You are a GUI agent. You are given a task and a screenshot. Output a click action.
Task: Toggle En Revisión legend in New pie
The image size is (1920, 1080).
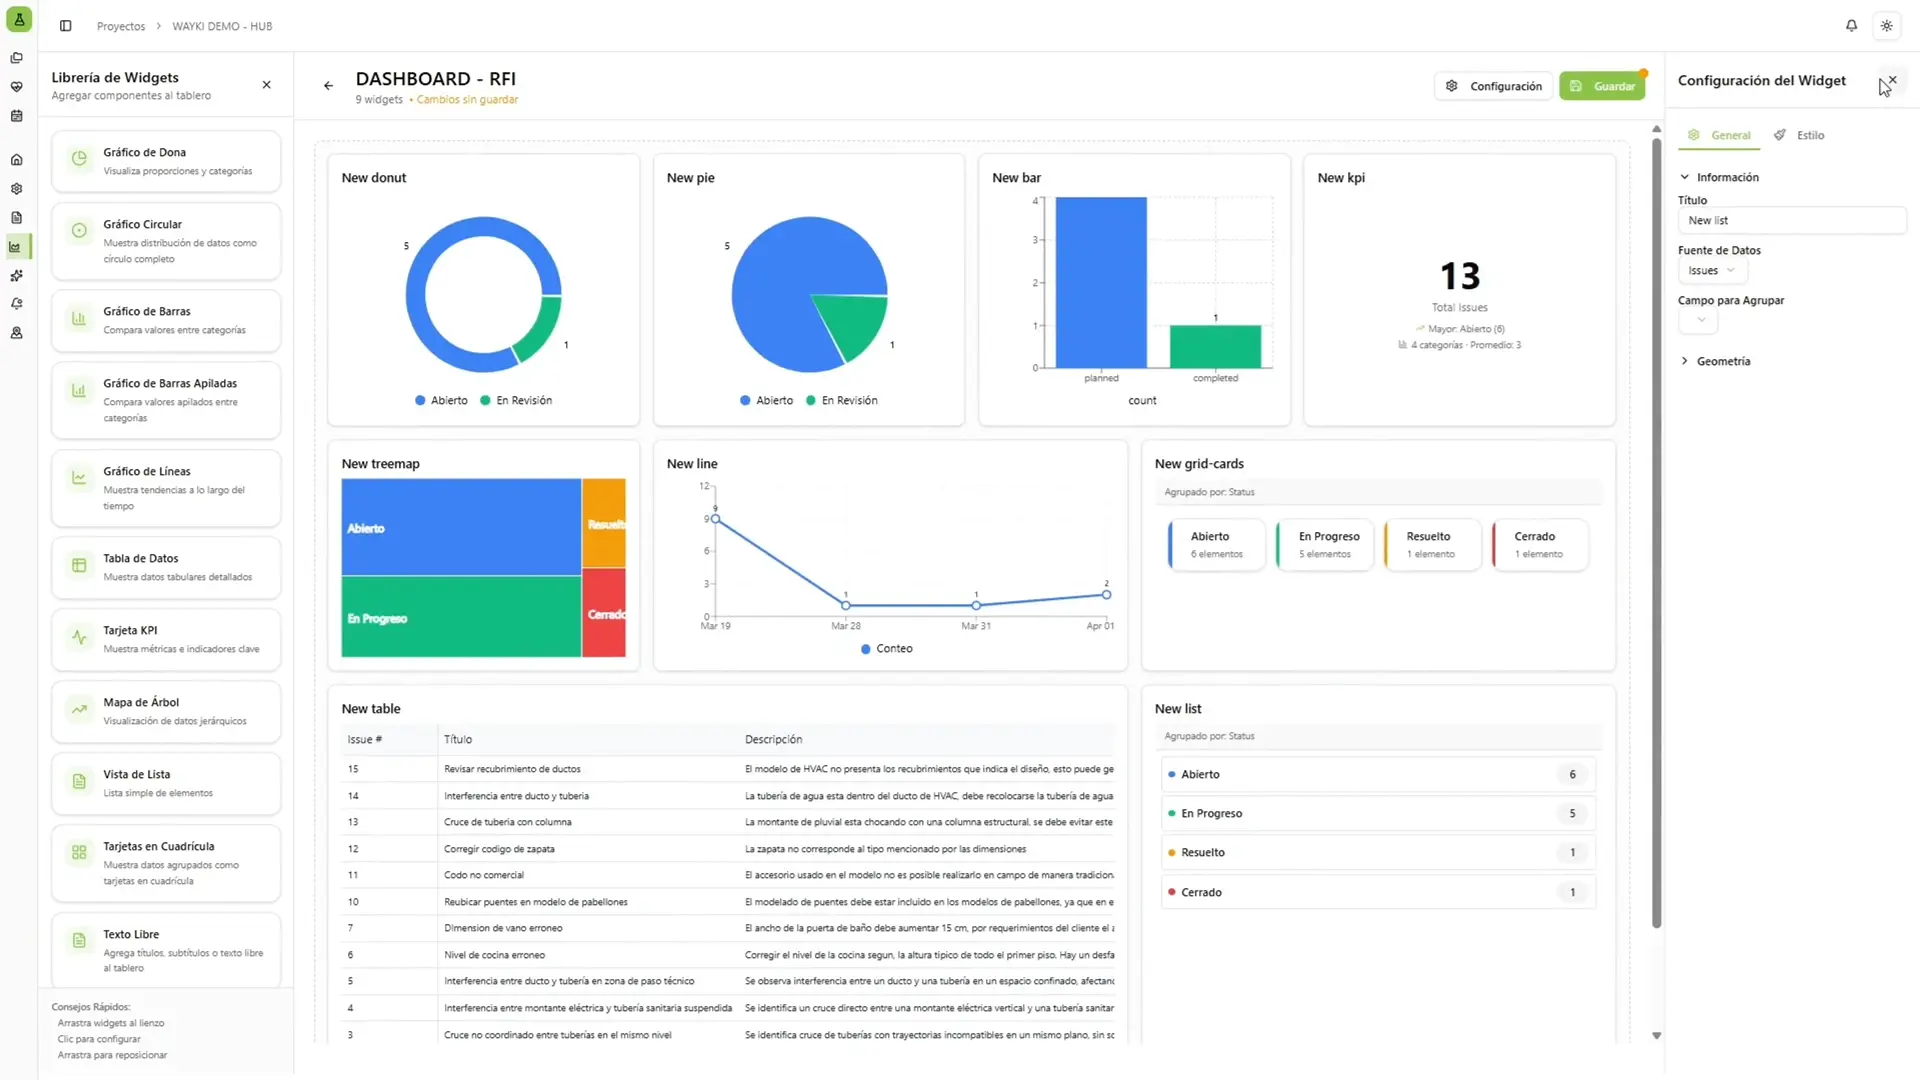pyautogui.click(x=841, y=400)
